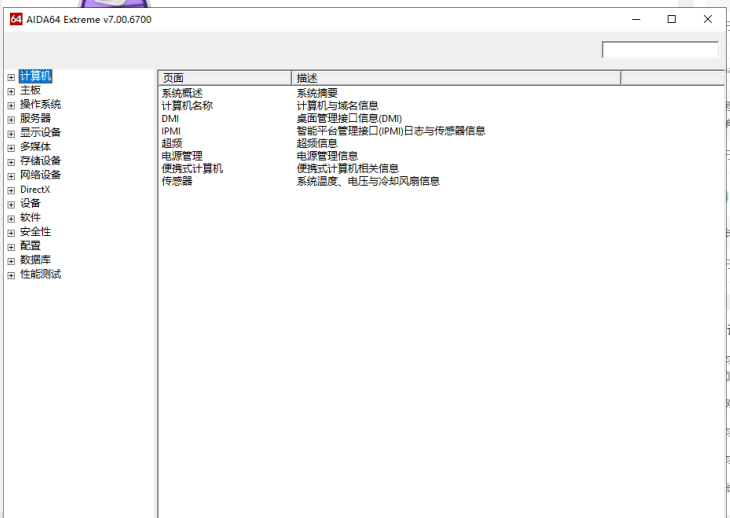Click the 便携式计算机相关信息 description text
This screenshot has width=730, height=518.
348,168
